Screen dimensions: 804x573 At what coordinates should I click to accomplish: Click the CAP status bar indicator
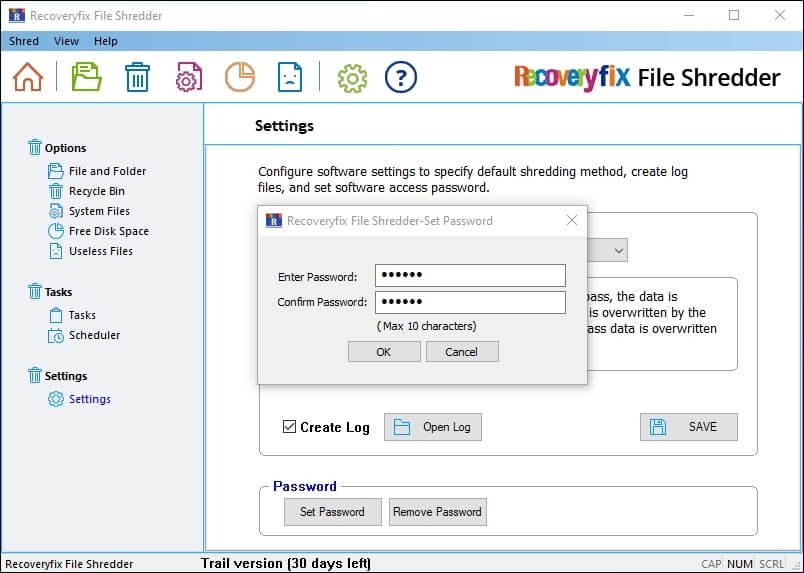point(711,564)
